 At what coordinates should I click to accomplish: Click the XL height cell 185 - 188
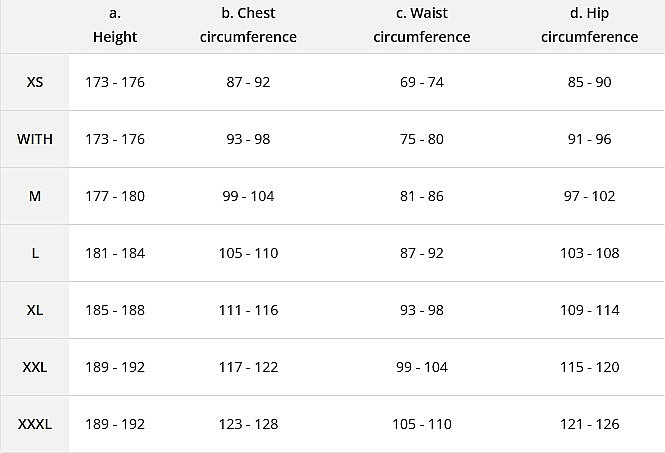tap(115, 310)
